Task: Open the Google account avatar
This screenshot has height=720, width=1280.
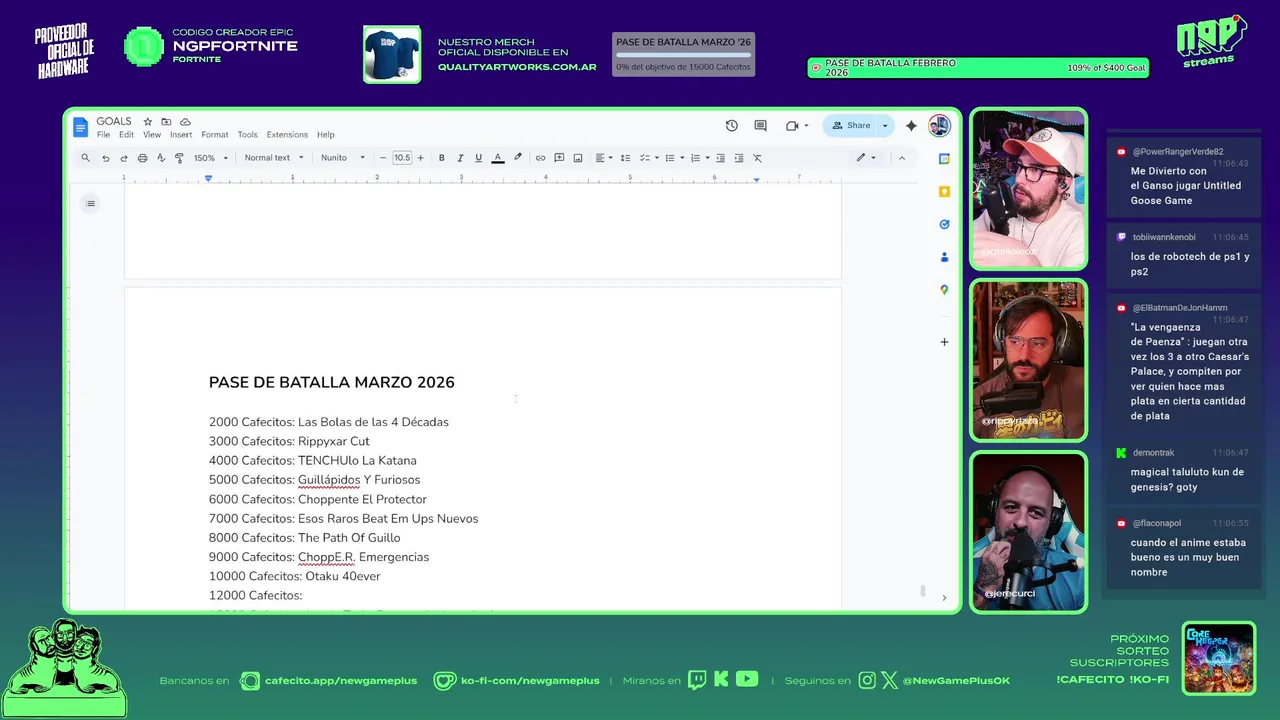Action: pyautogui.click(x=939, y=126)
